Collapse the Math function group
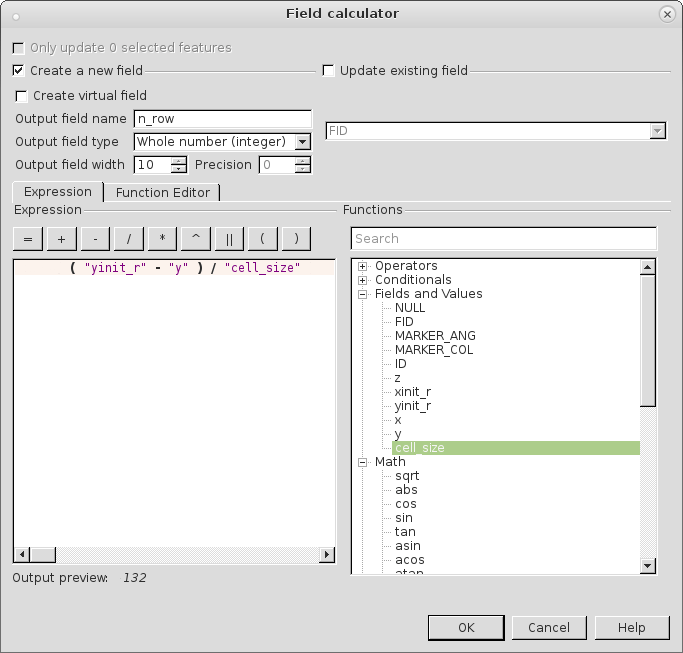The width and height of the screenshot is (683, 653). 362,462
